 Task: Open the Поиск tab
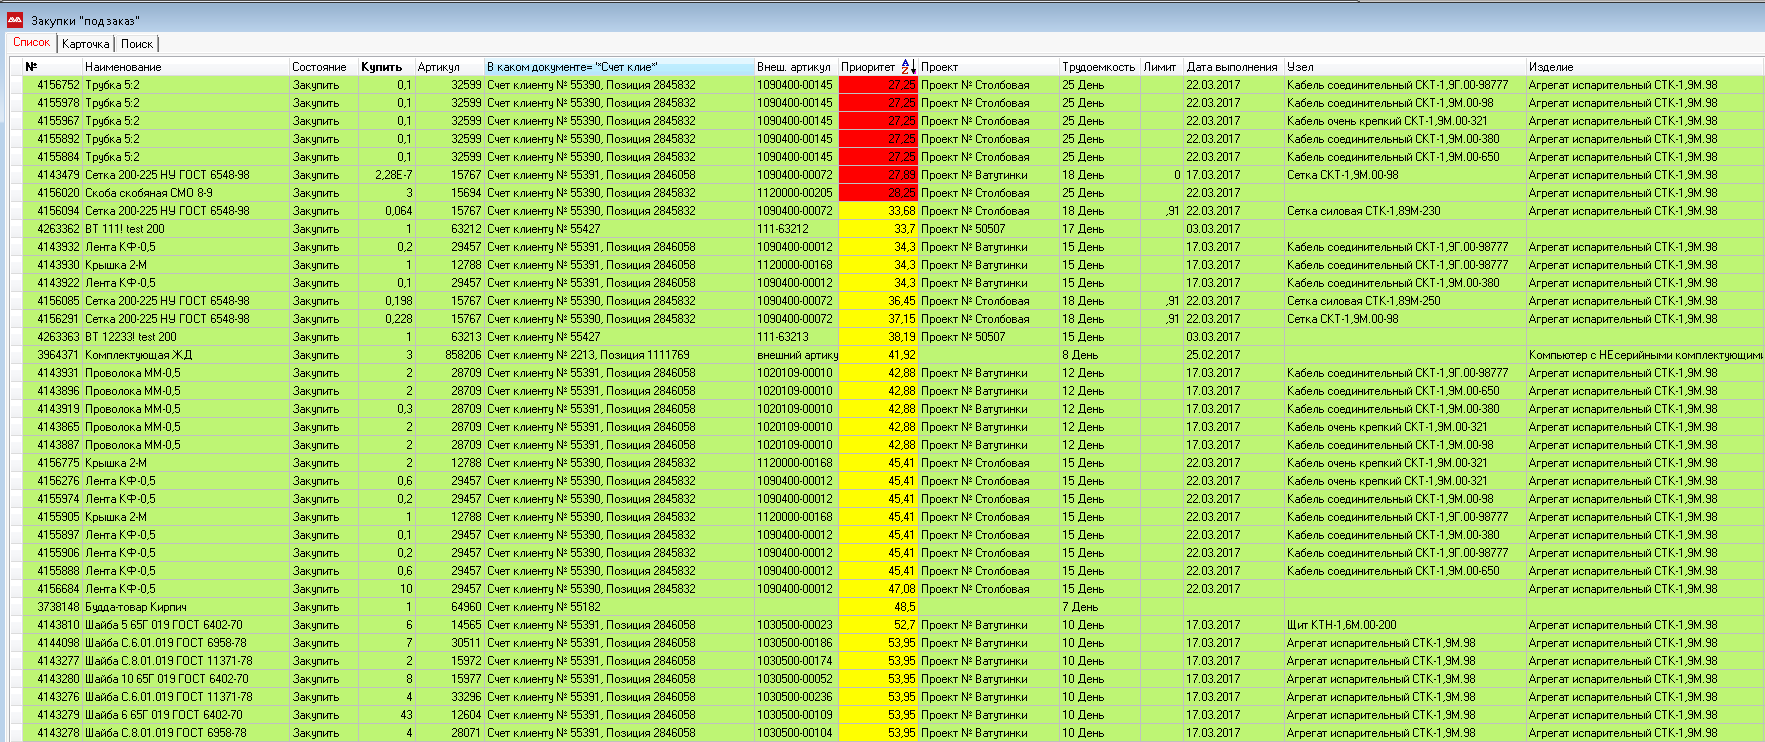click(137, 44)
